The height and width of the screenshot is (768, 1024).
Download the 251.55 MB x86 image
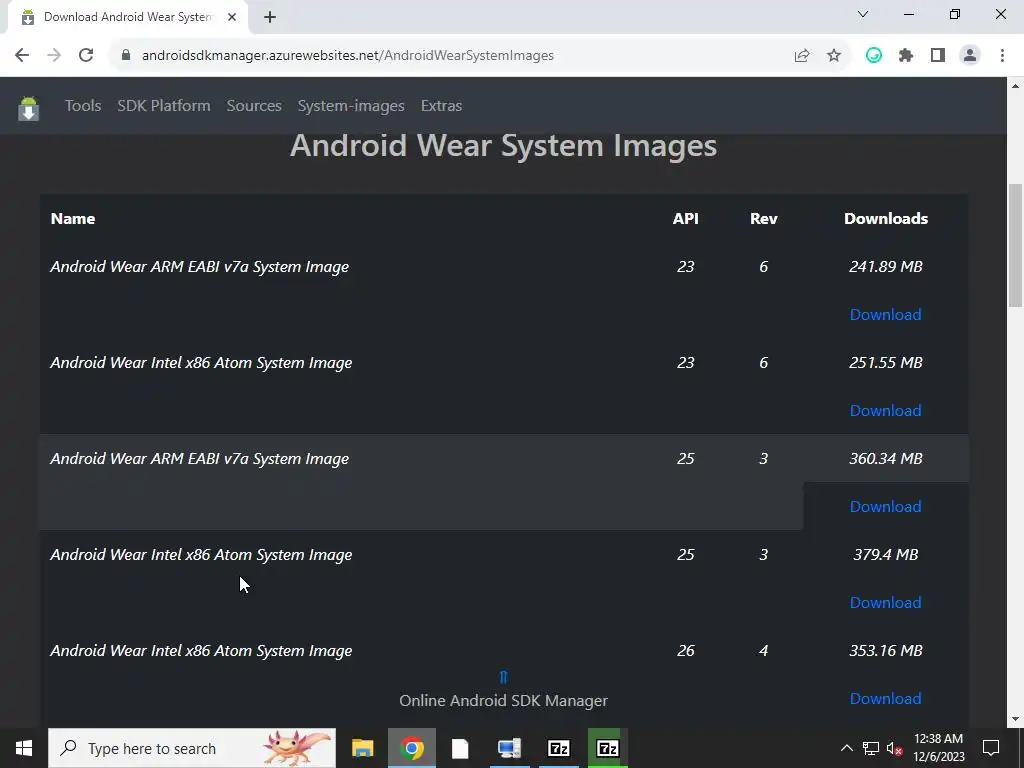(x=886, y=411)
